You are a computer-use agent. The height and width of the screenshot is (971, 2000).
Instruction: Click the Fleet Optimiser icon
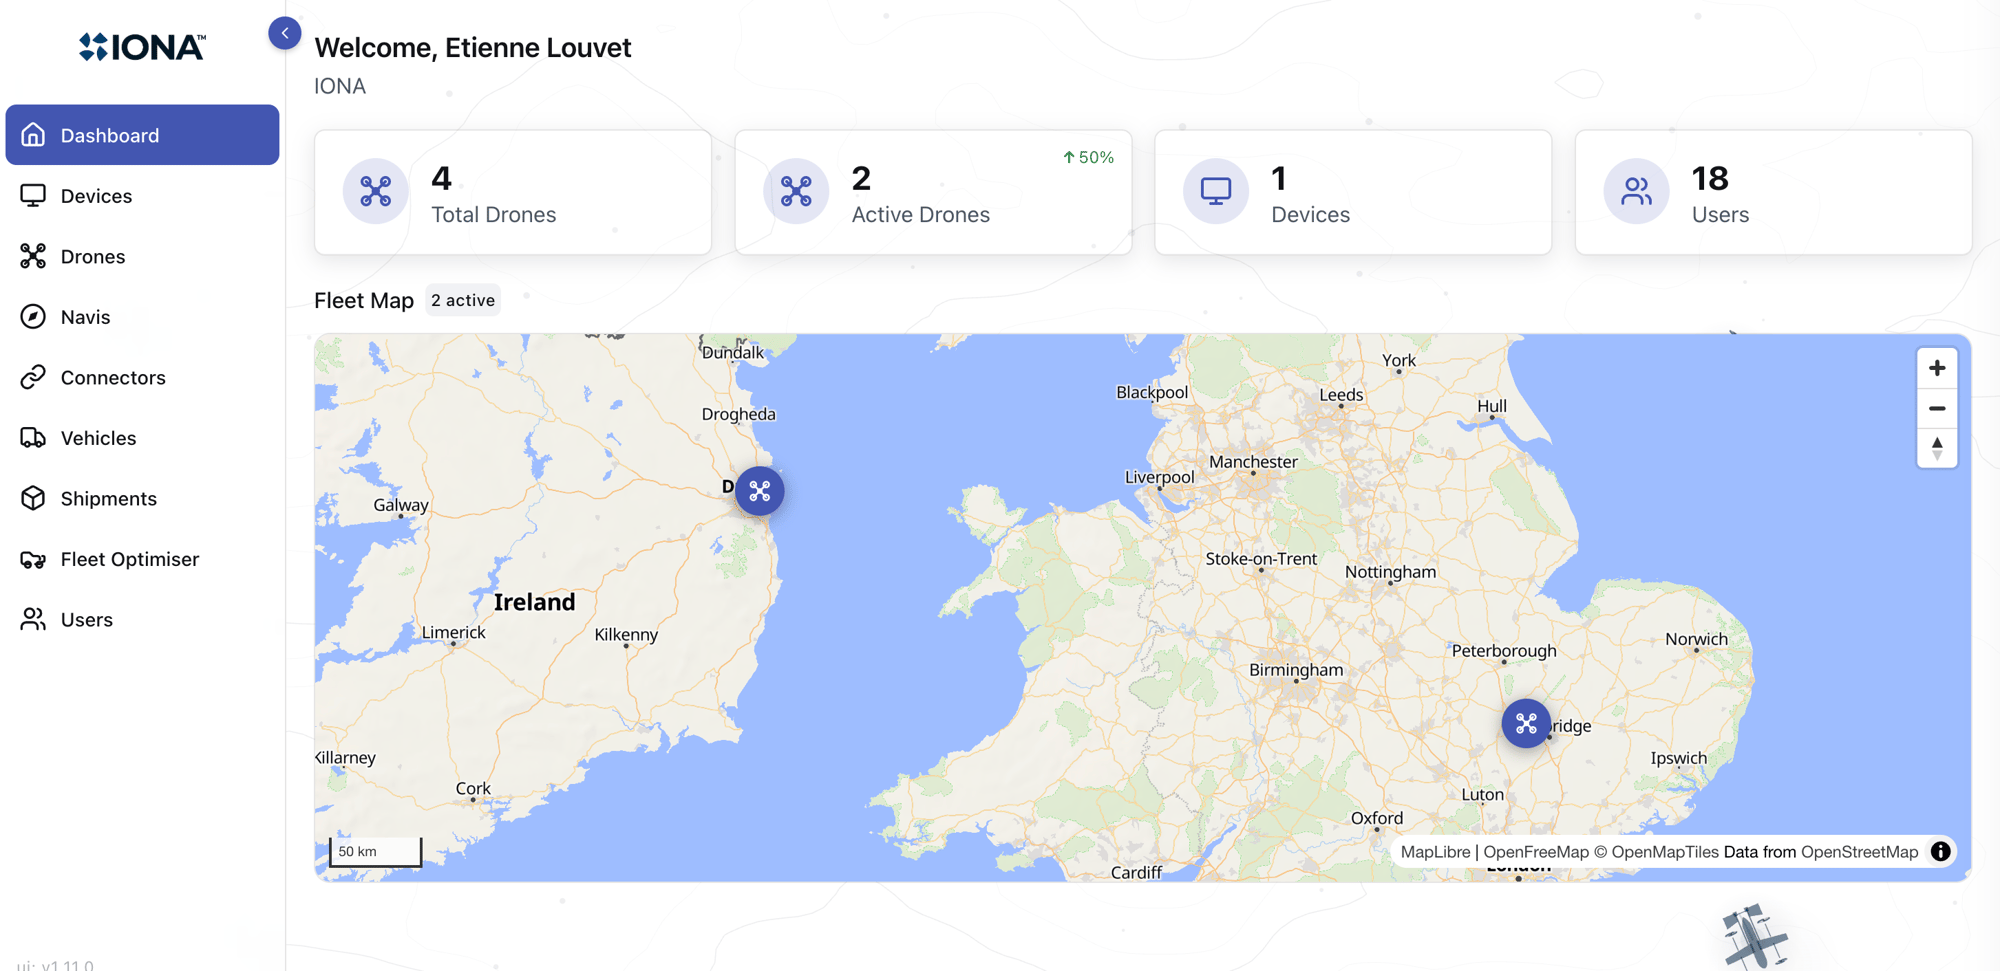tap(33, 559)
